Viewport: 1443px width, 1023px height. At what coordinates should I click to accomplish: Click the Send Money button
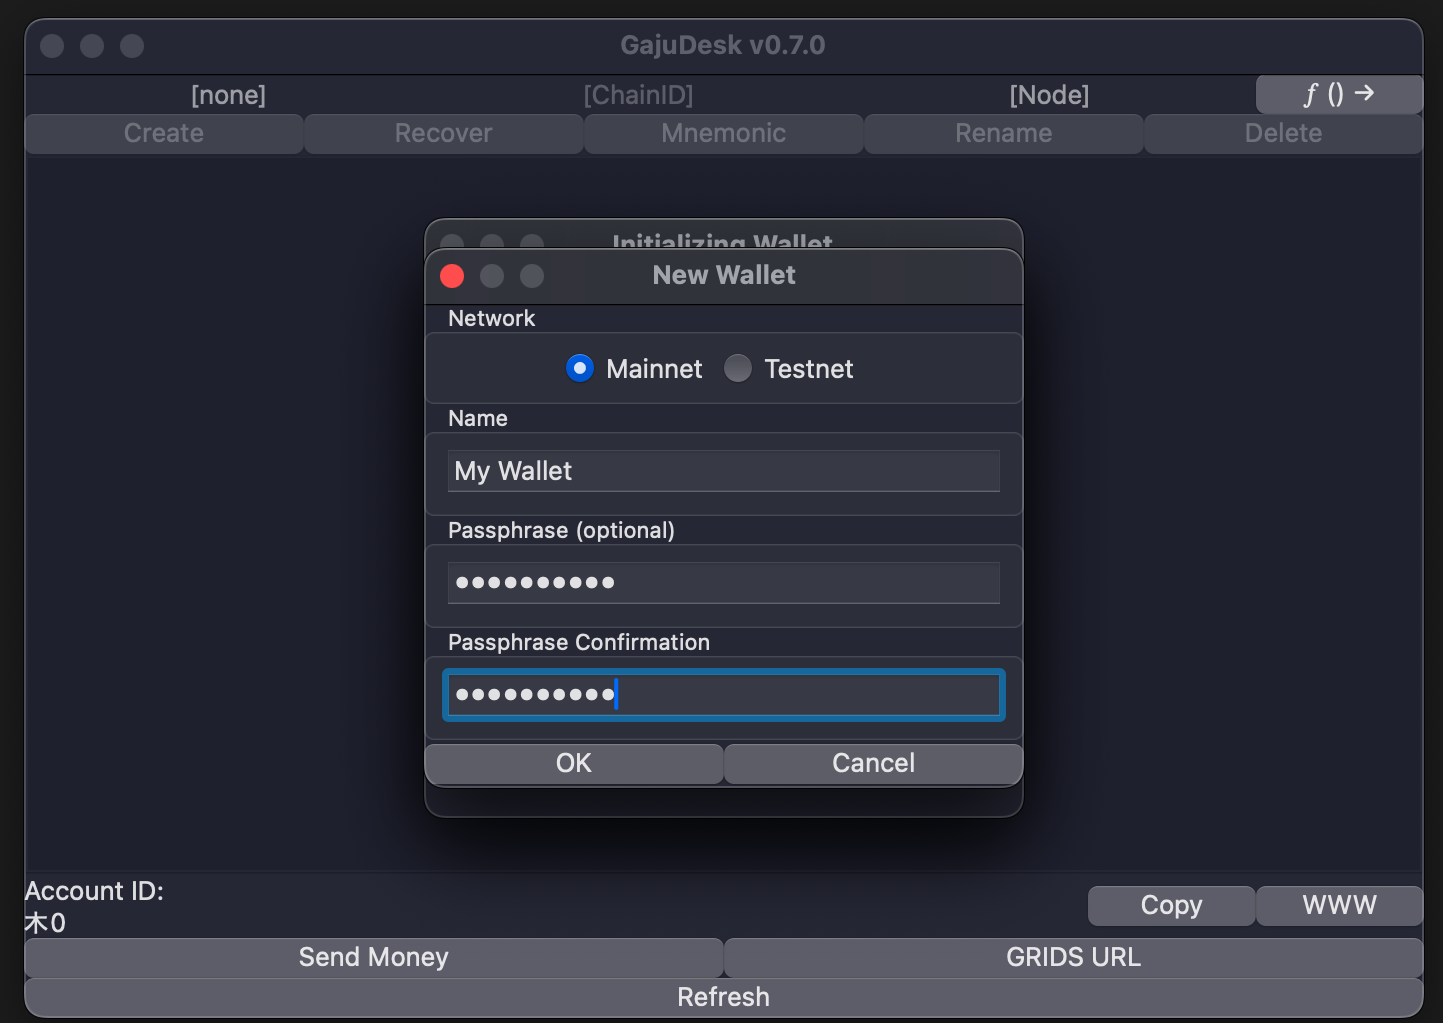373,958
